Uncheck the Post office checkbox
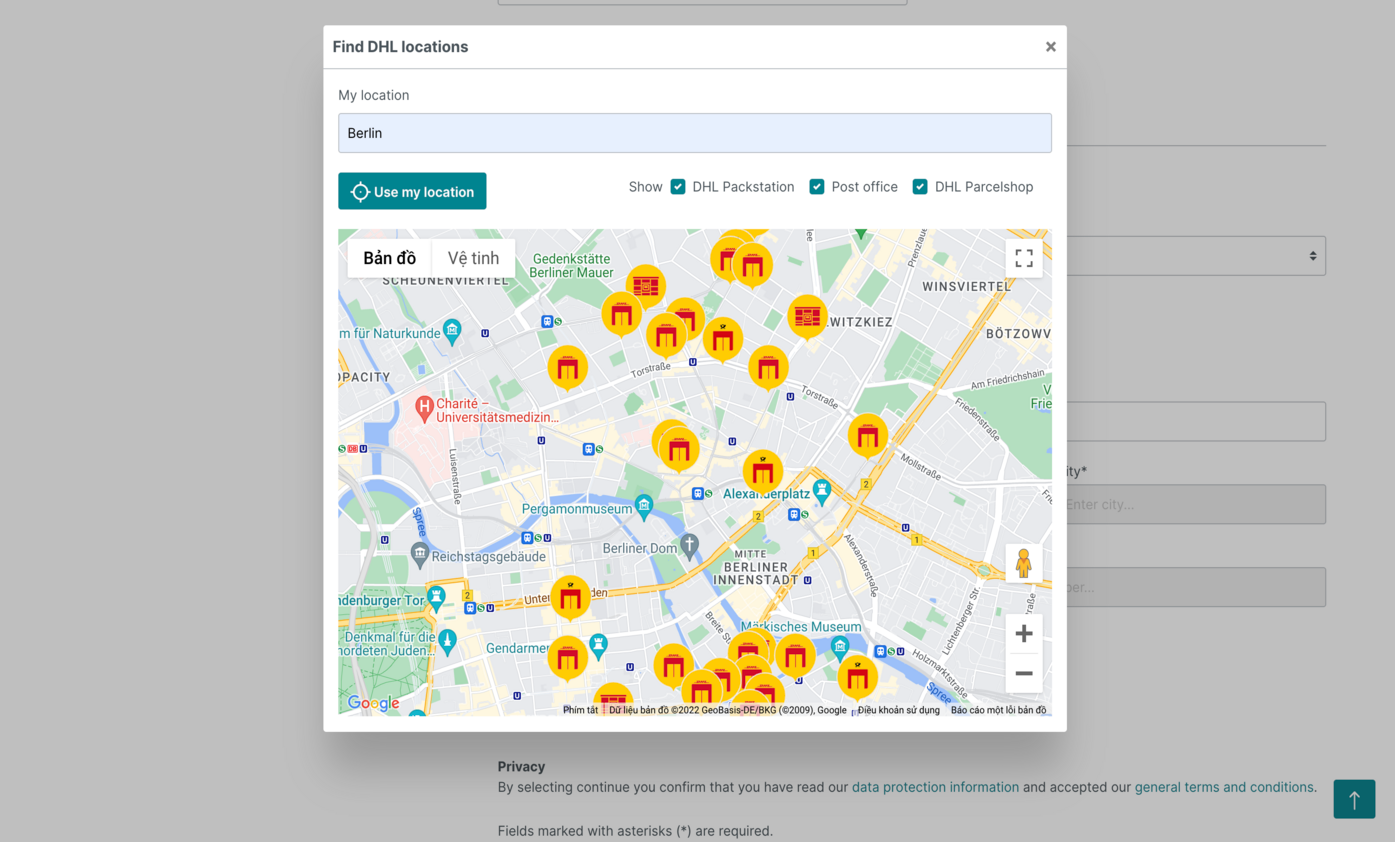 click(817, 187)
